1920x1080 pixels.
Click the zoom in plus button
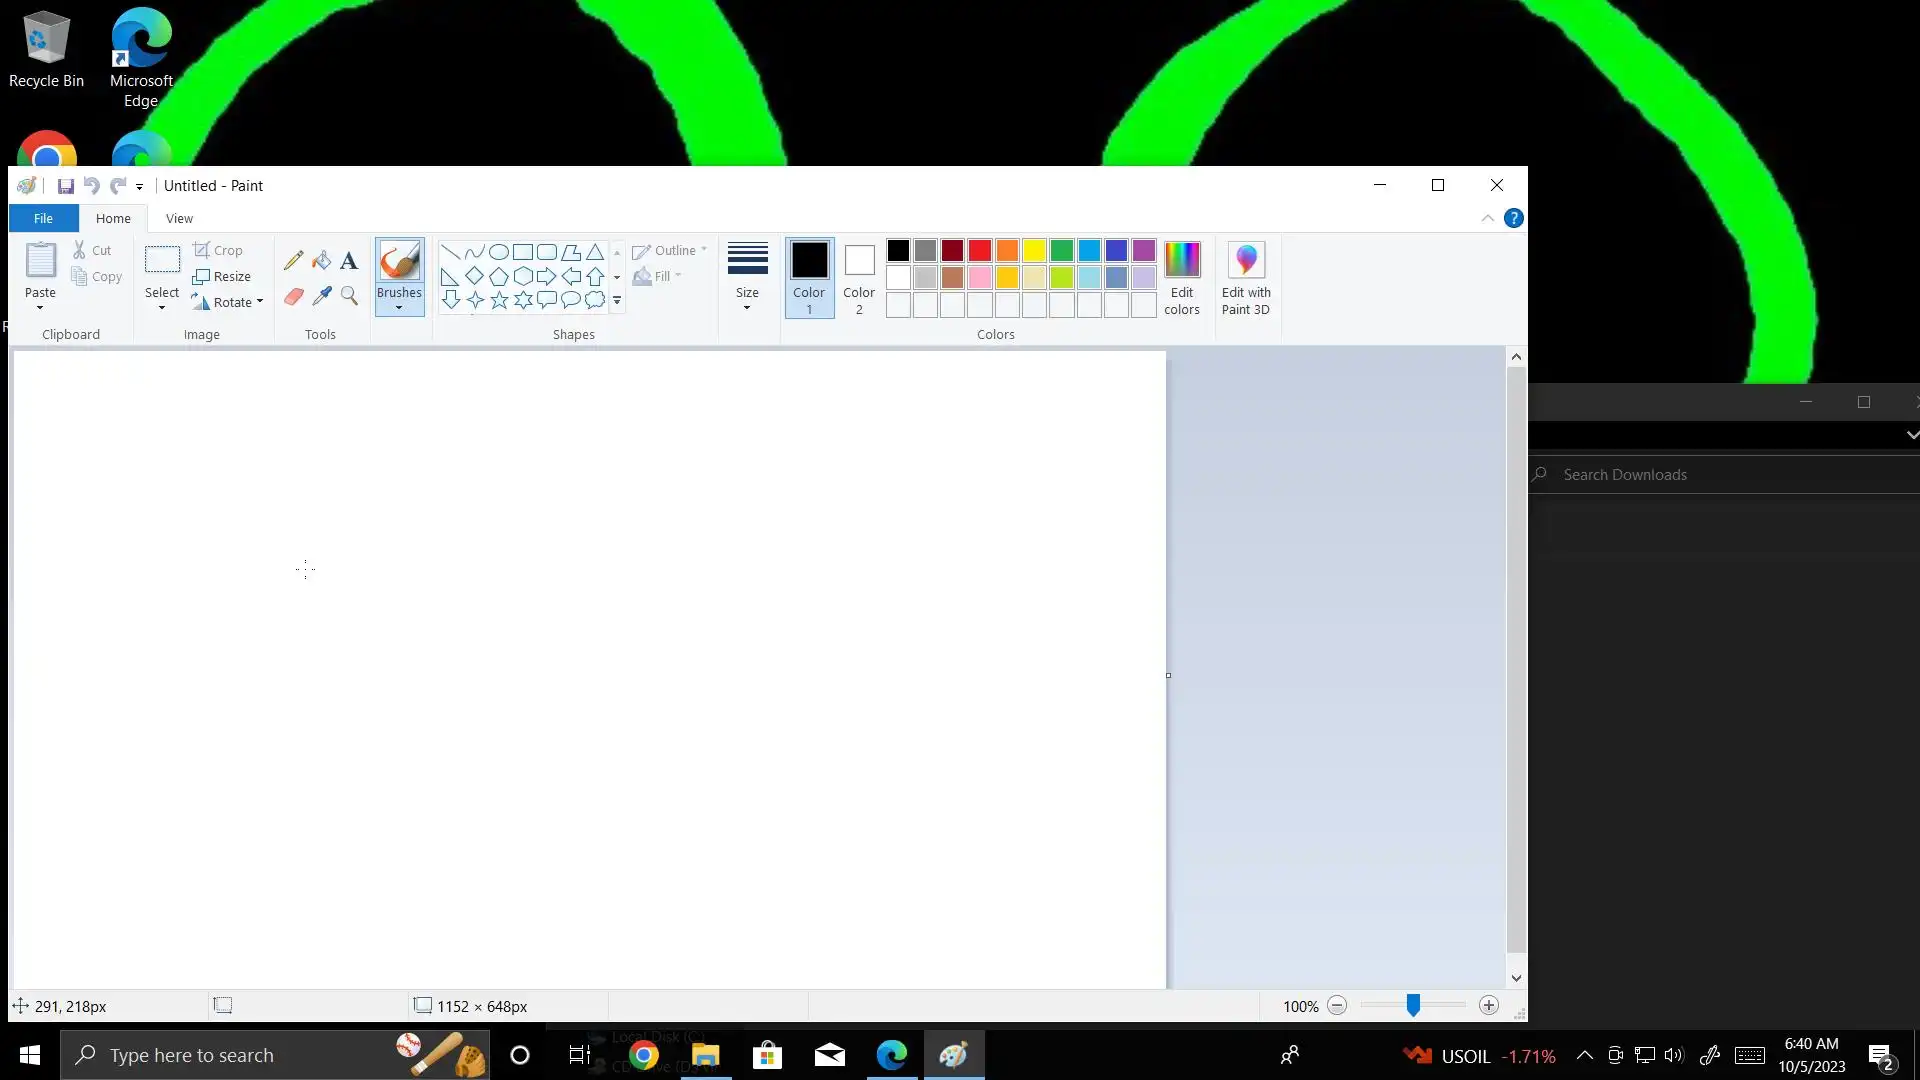(1489, 1006)
